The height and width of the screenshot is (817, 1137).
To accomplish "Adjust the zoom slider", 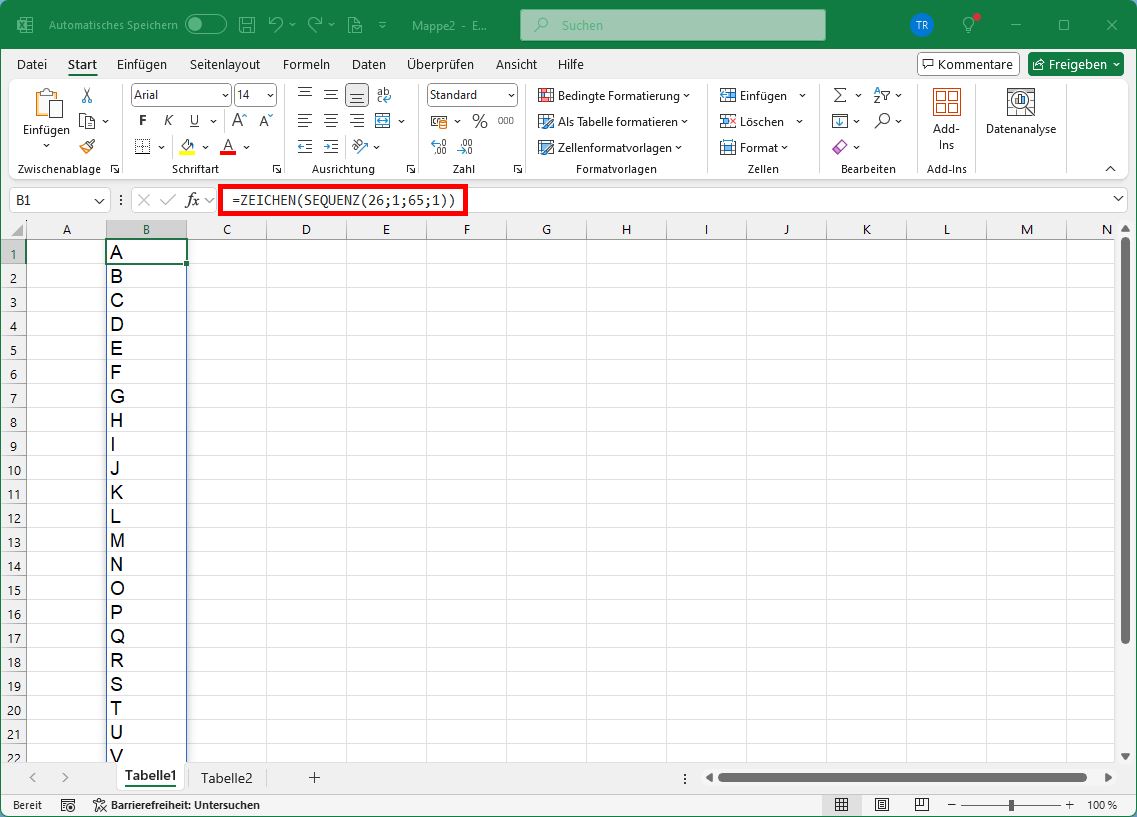I will click(x=1013, y=804).
